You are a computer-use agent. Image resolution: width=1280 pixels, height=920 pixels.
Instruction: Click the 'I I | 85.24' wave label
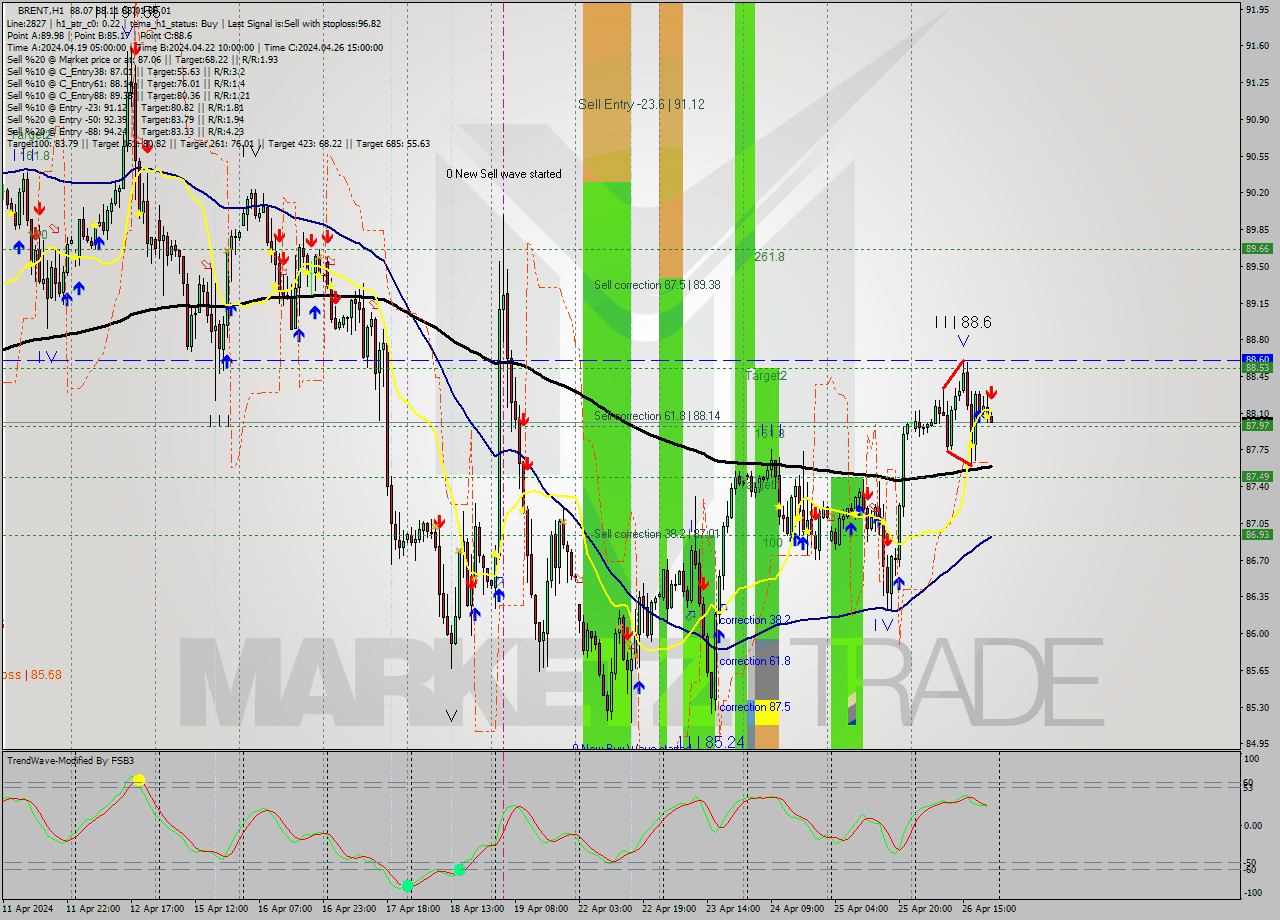point(711,743)
